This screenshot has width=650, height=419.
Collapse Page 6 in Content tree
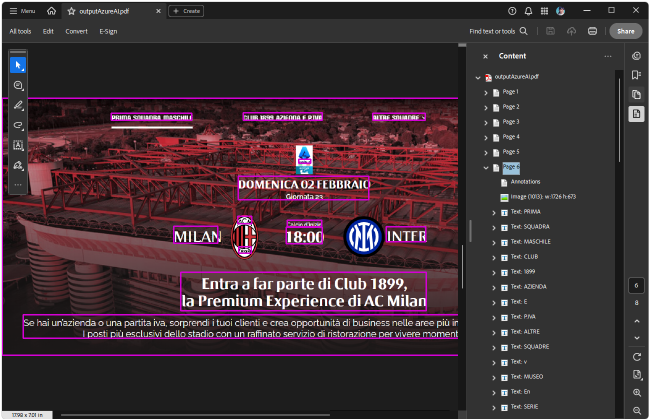(486, 167)
